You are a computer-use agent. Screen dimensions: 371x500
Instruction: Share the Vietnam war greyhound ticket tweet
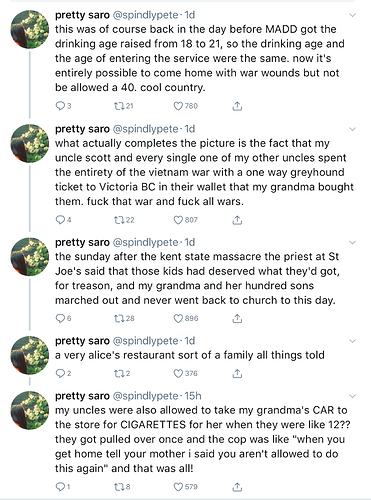pos(237,220)
